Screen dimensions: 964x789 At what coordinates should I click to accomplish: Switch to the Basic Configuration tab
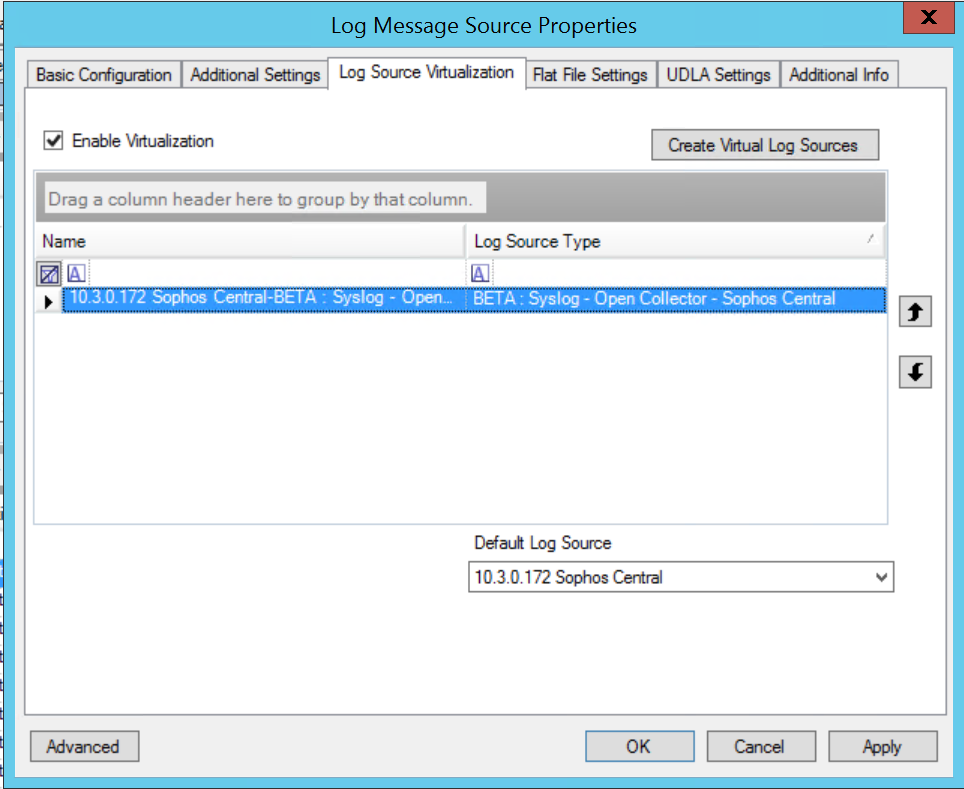pyautogui.click(x=104, y=75)
